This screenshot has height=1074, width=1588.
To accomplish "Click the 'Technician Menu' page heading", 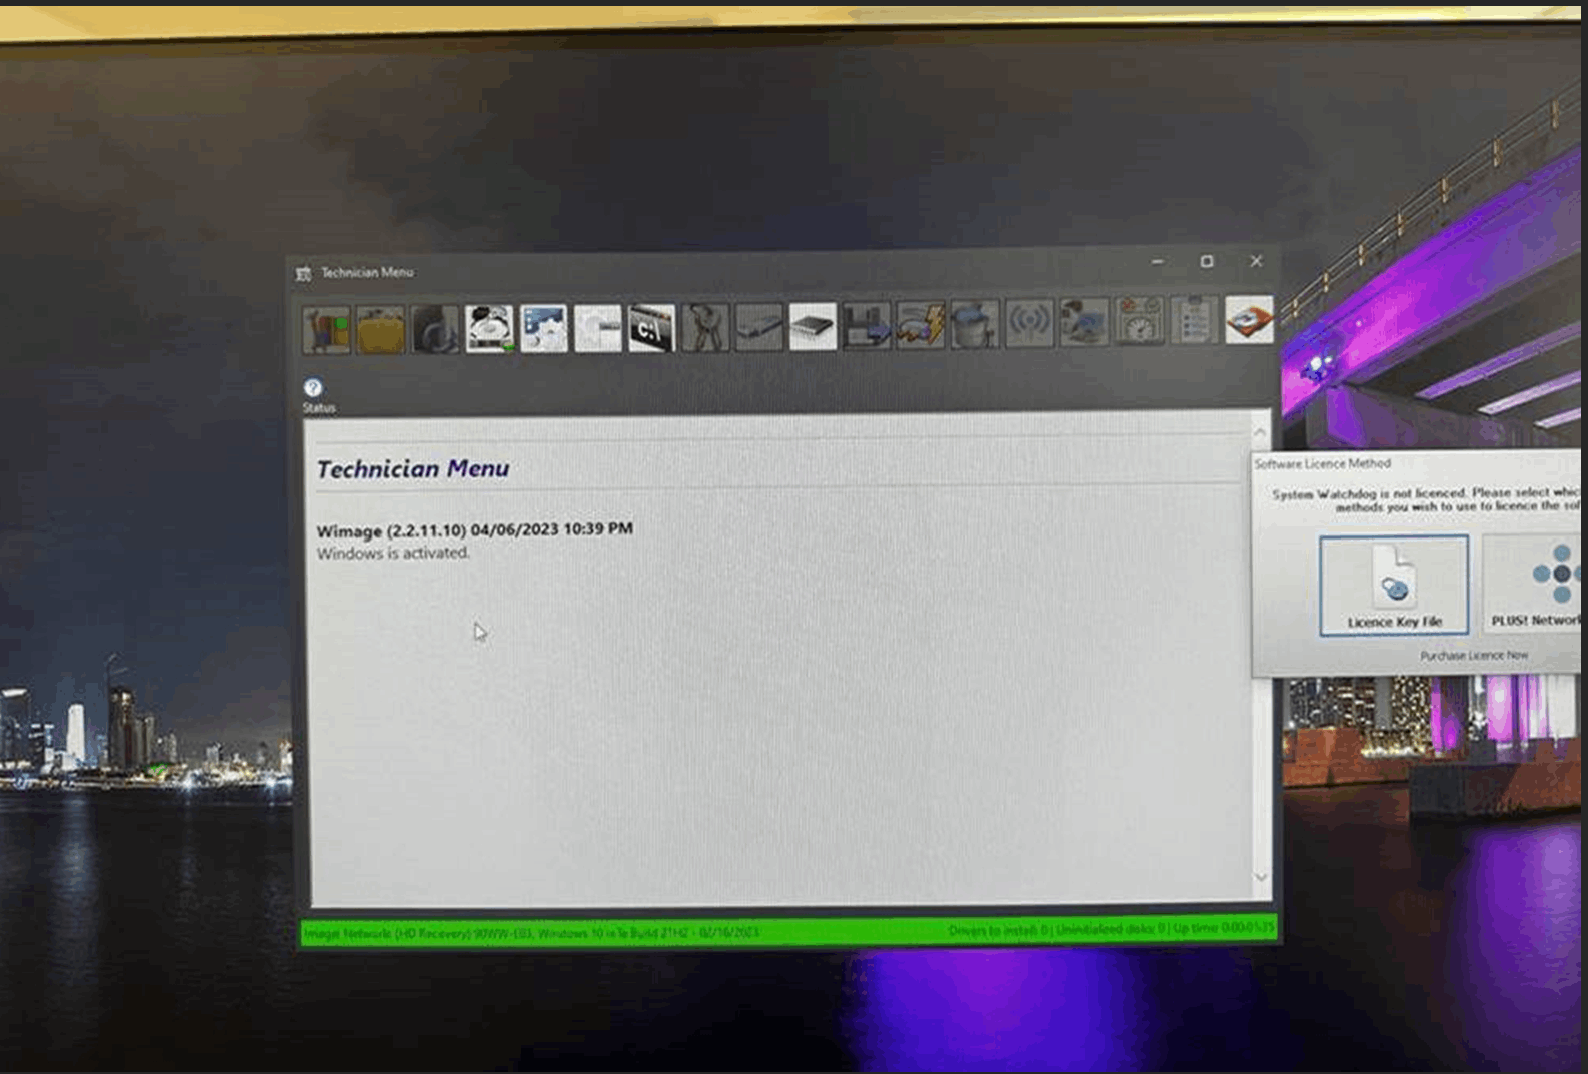I will pos(413,468).
